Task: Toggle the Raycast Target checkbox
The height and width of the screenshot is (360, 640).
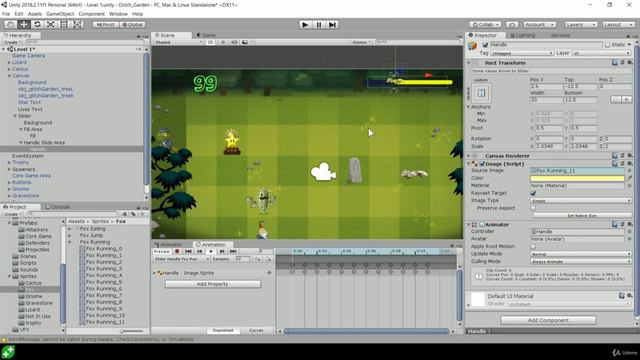Action: point(533,193)
